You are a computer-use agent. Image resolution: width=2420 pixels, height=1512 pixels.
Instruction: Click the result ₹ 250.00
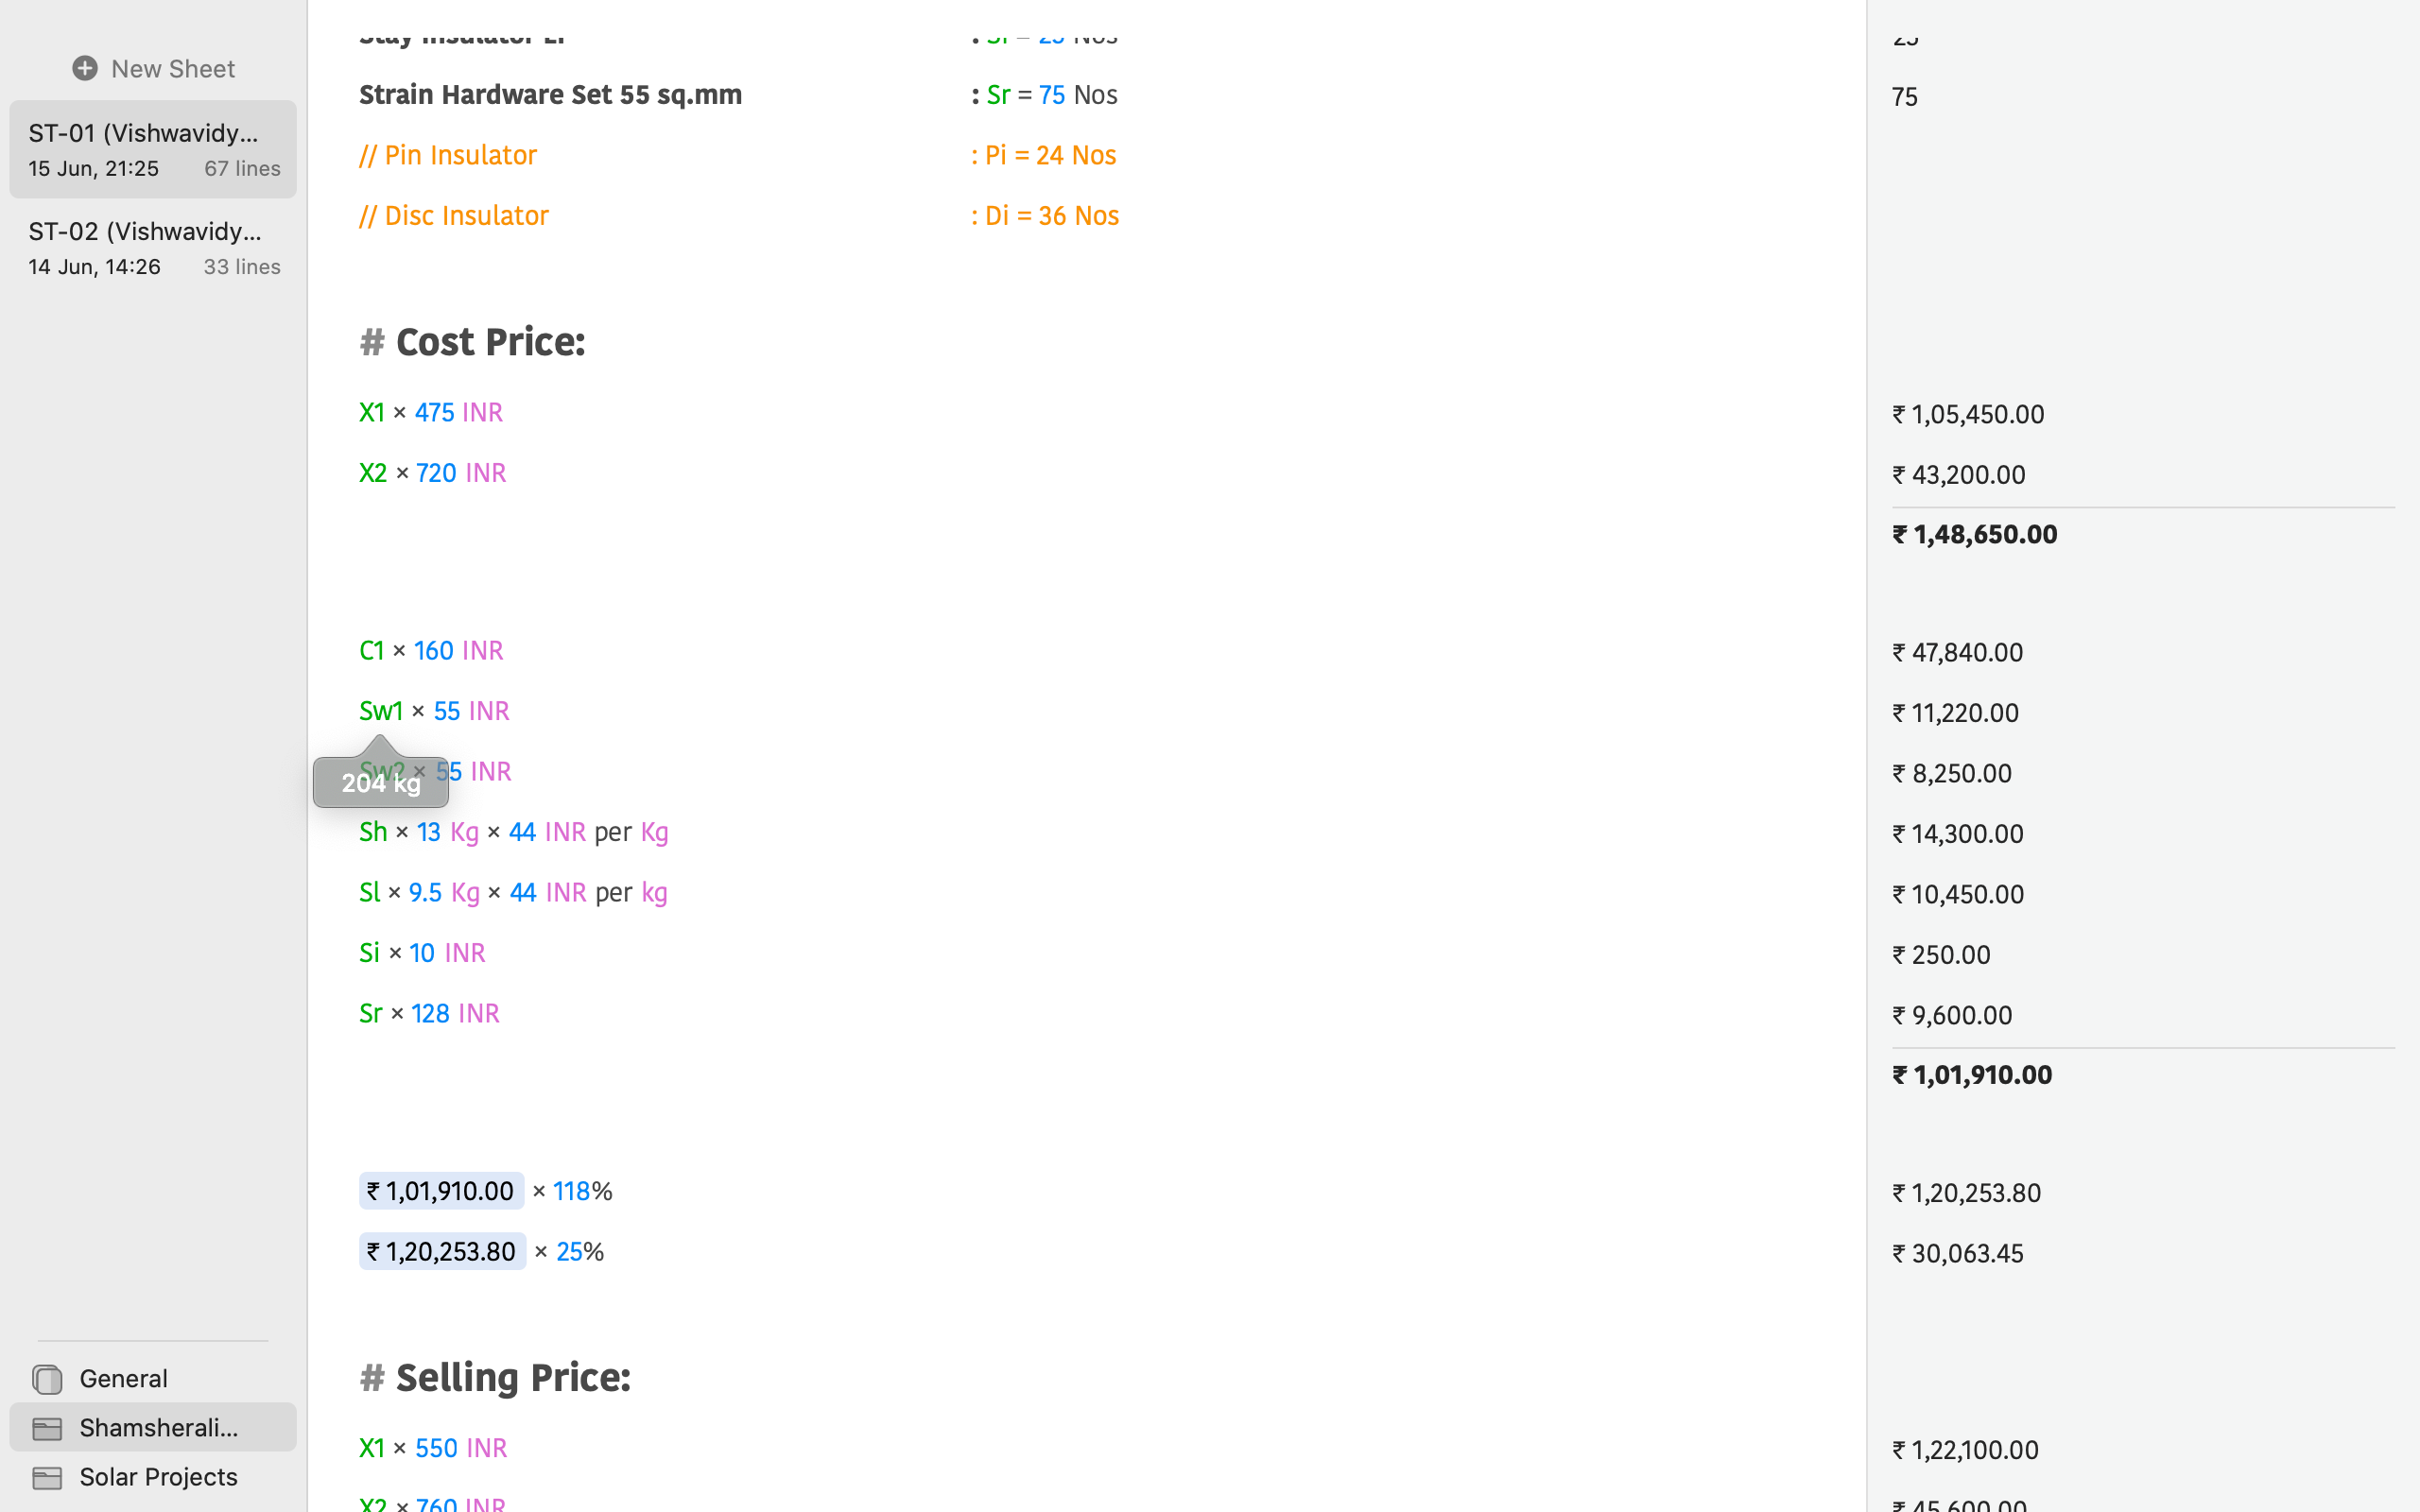(x=1941, y=955)
